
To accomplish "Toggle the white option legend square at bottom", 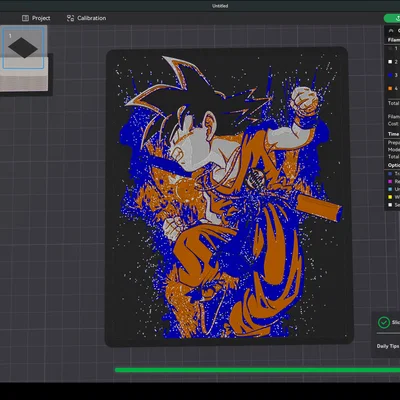I will 390,205.
